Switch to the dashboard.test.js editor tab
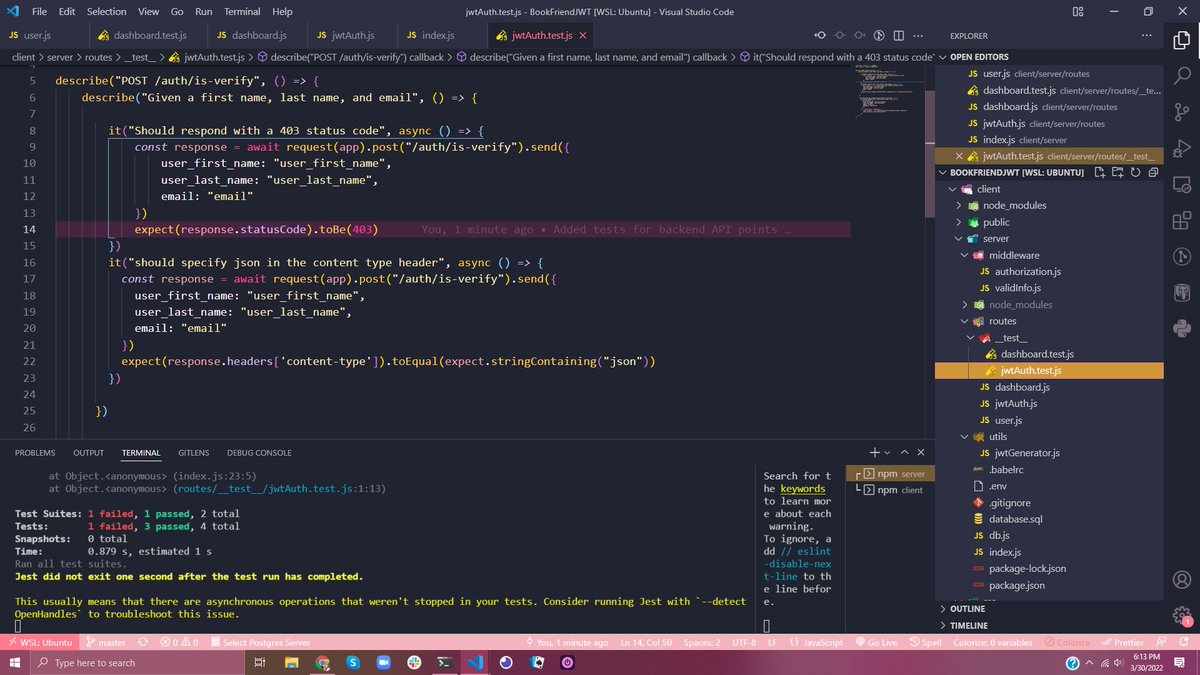1200x675 pixels. pos(146,35)
